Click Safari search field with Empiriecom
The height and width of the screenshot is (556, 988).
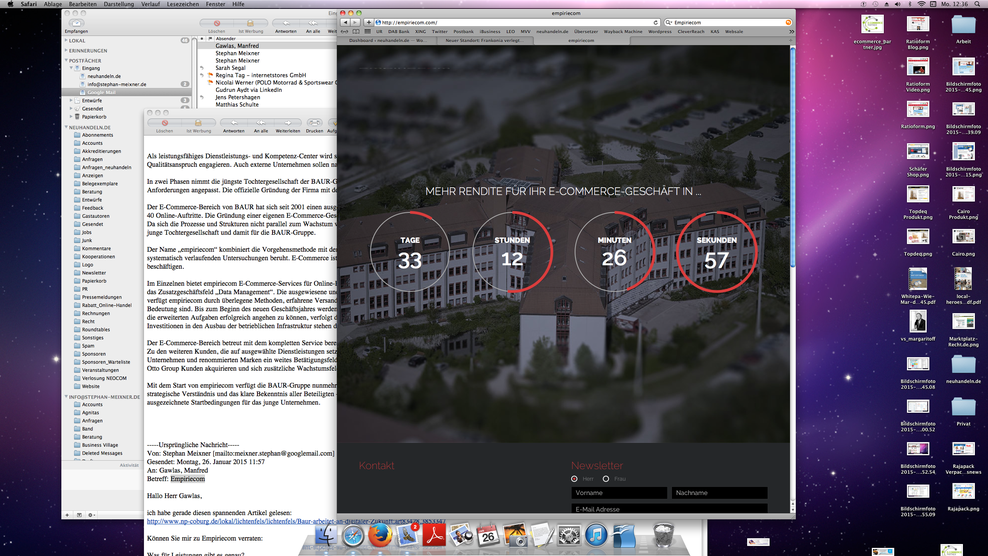coord(727,22)
